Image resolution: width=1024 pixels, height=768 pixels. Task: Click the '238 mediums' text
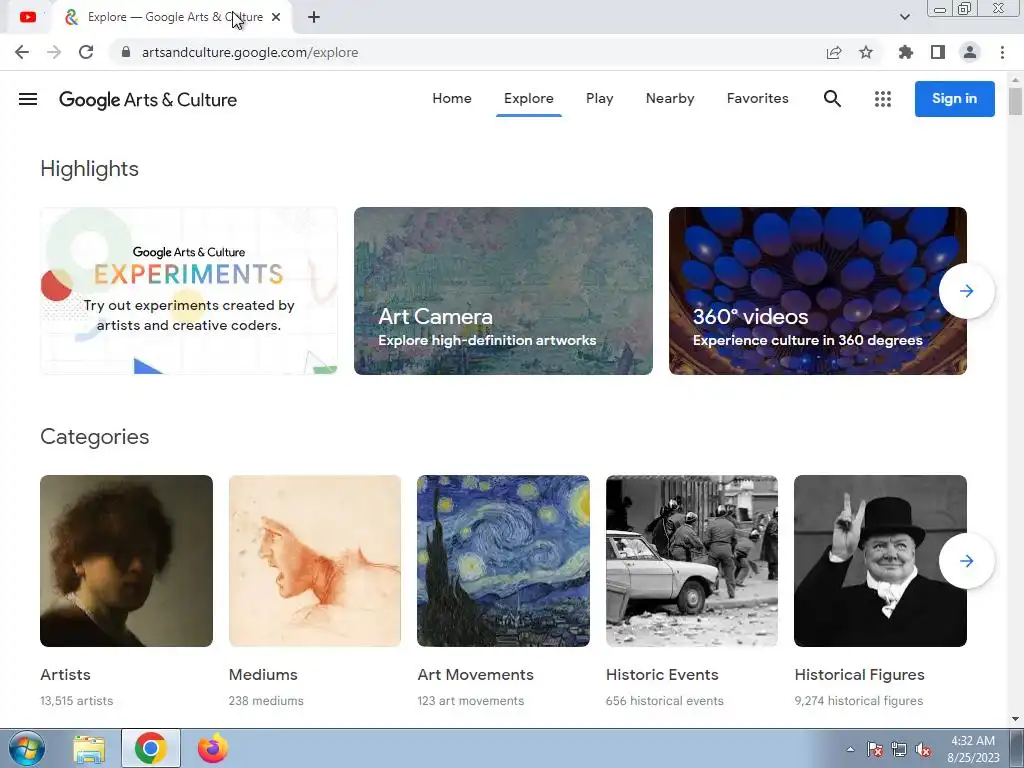click(x=266, y=701)
